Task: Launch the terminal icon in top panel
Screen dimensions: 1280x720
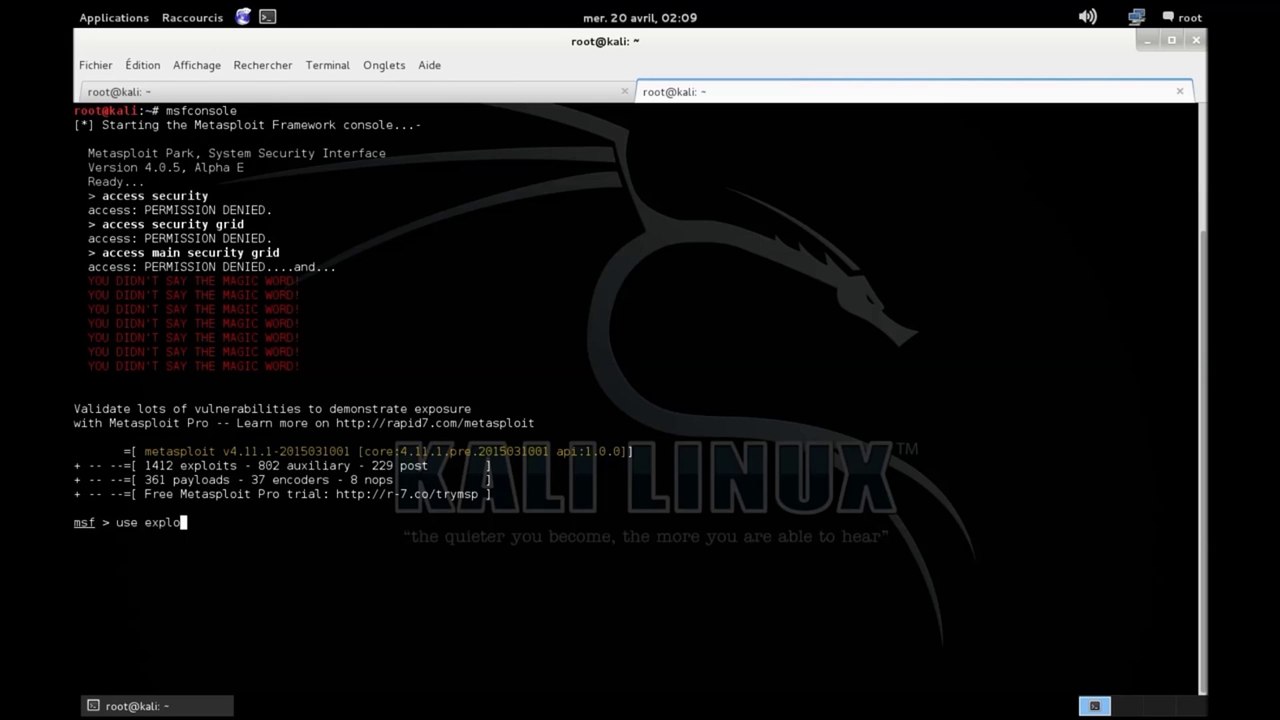Action: tap(267, 17)
